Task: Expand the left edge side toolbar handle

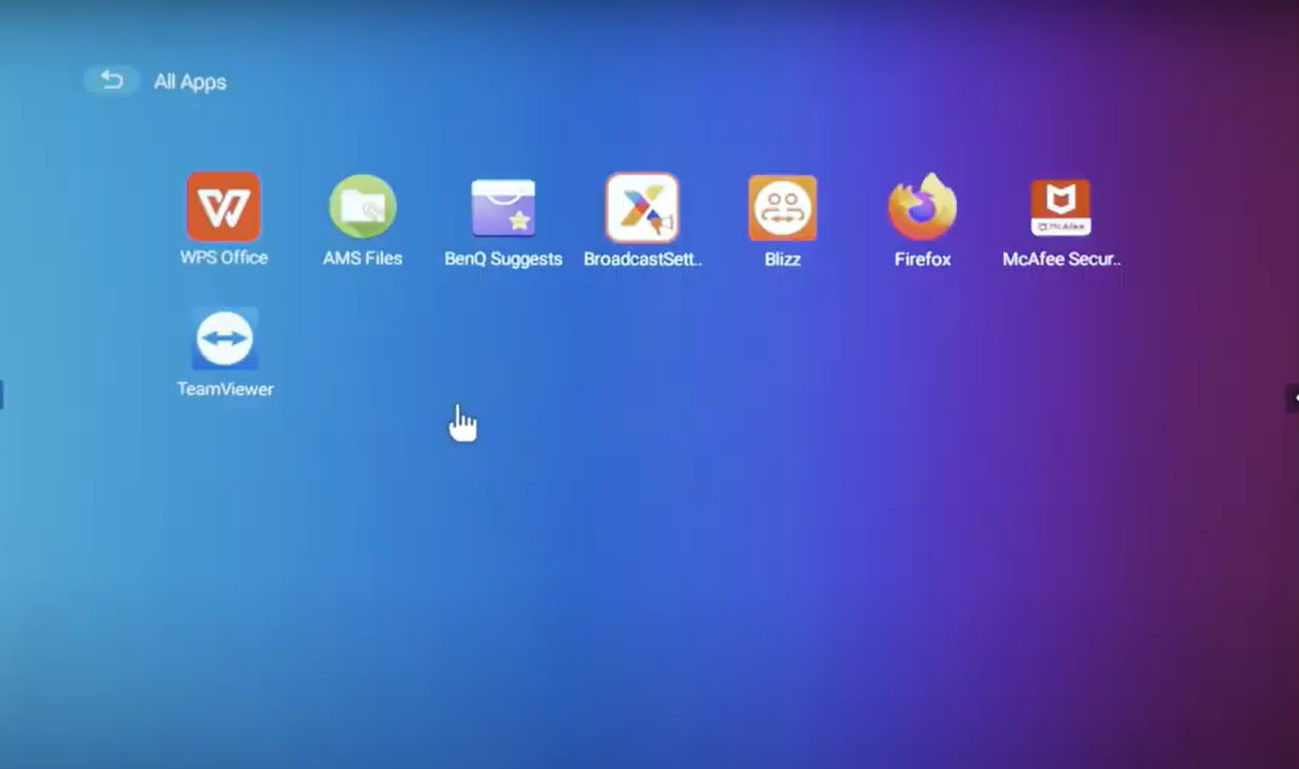Action: pos(2,394)
